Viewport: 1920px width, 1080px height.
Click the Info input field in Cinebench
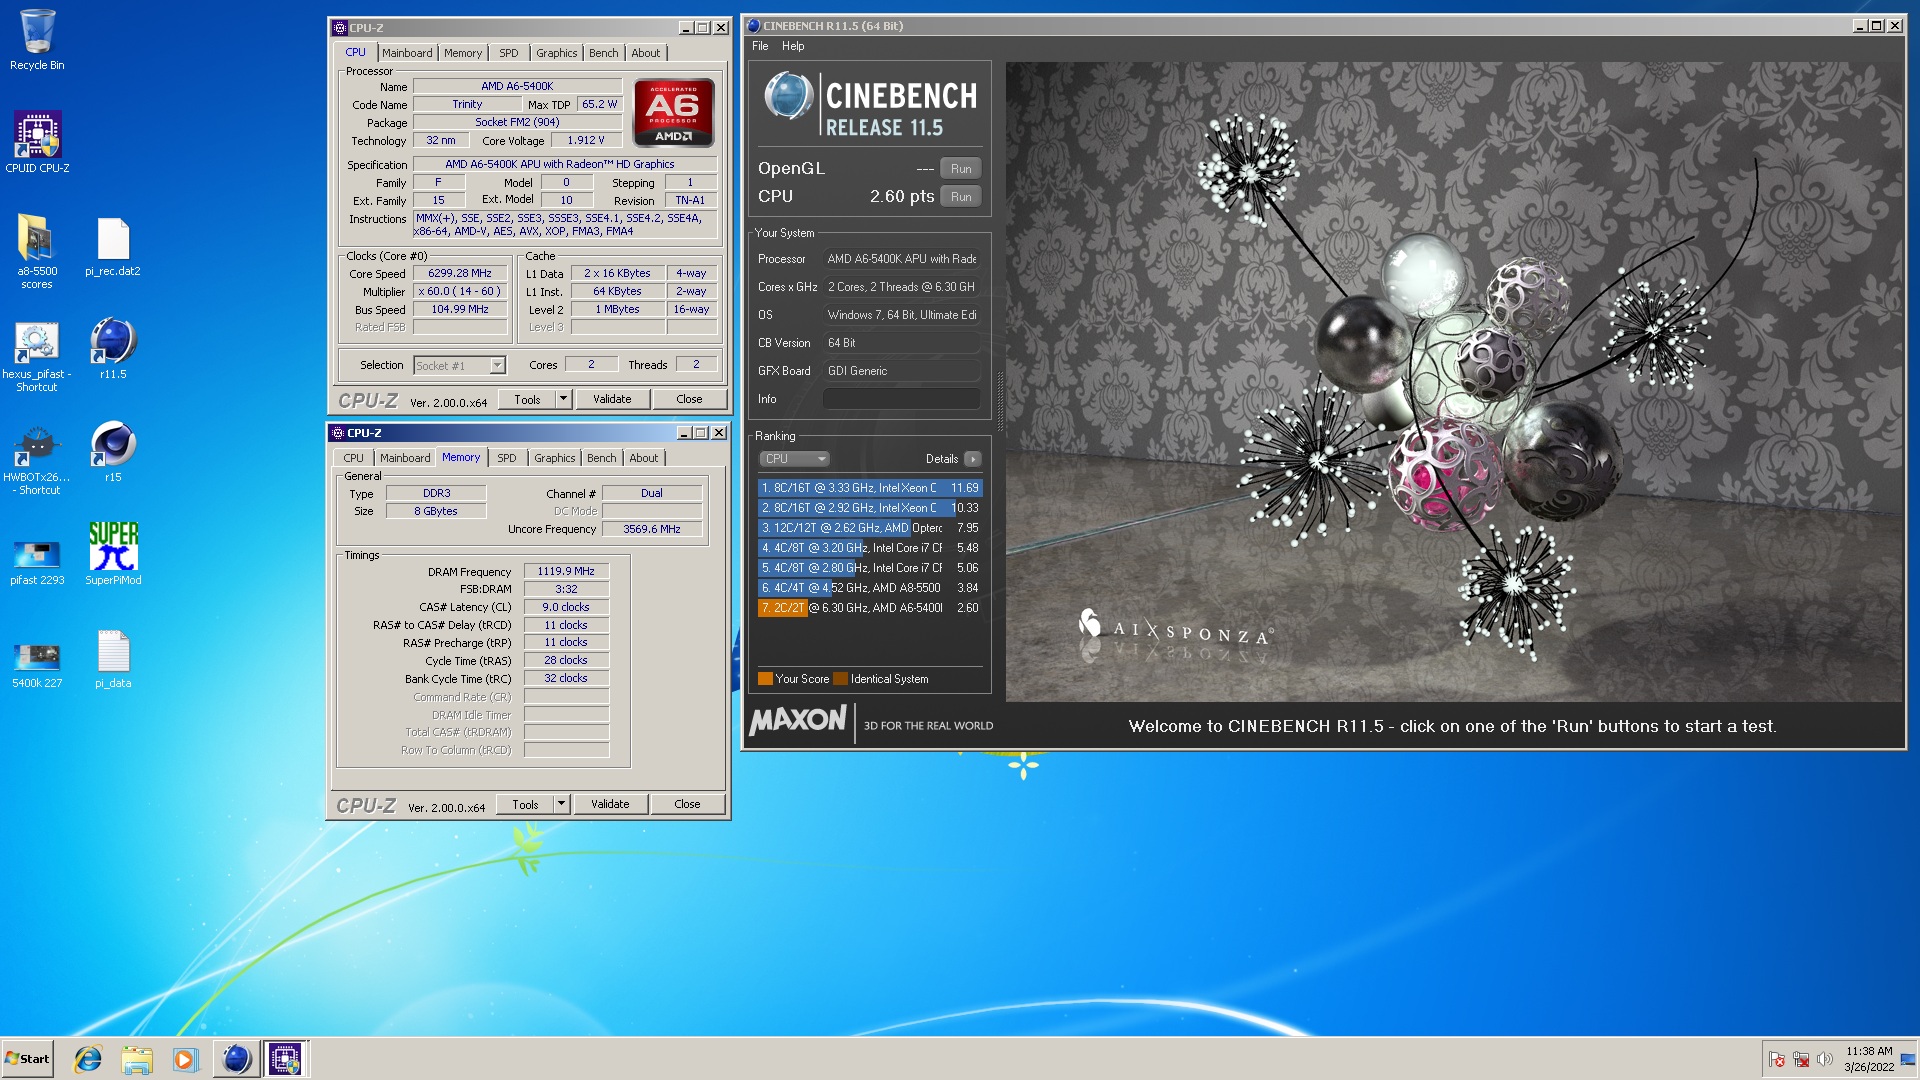tap(901, 399)
